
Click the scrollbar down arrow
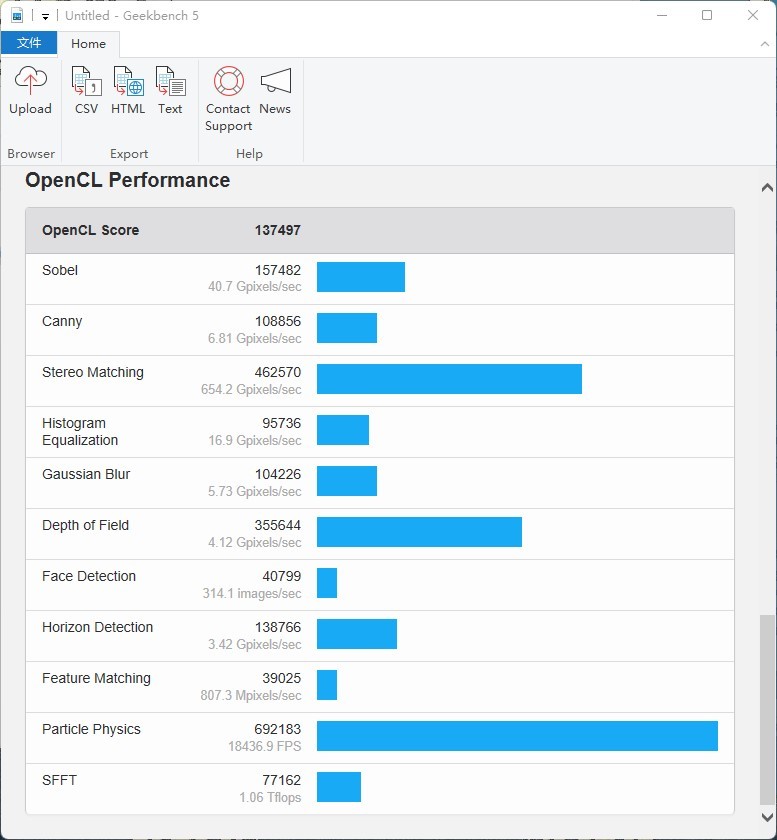click(767, 817)
